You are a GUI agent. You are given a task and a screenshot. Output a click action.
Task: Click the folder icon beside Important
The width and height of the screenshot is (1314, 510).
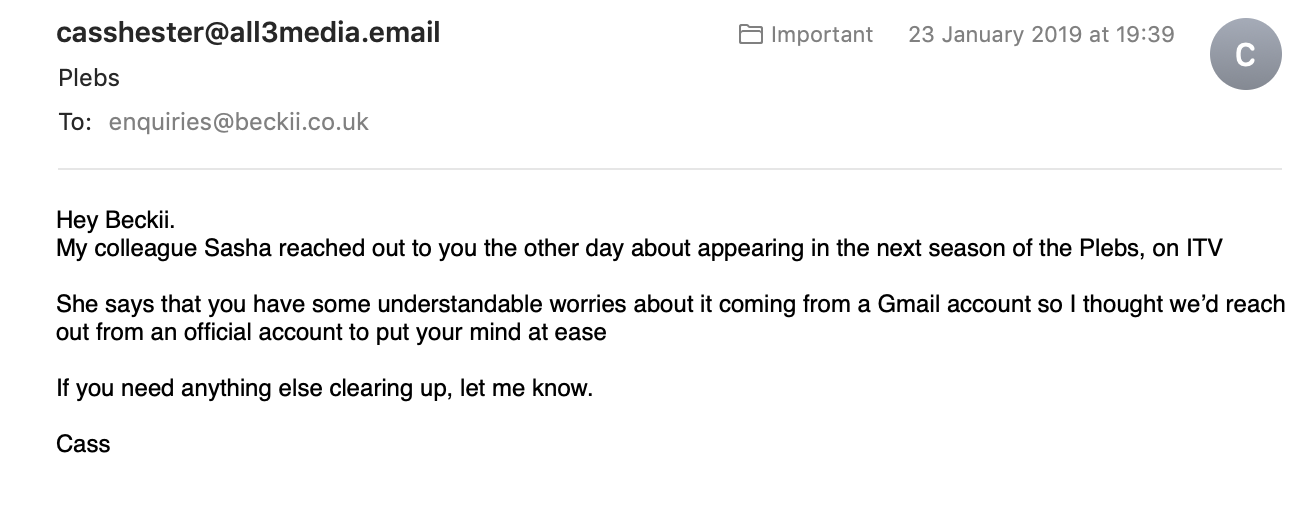pyautogui.click(x=750, y=35)
